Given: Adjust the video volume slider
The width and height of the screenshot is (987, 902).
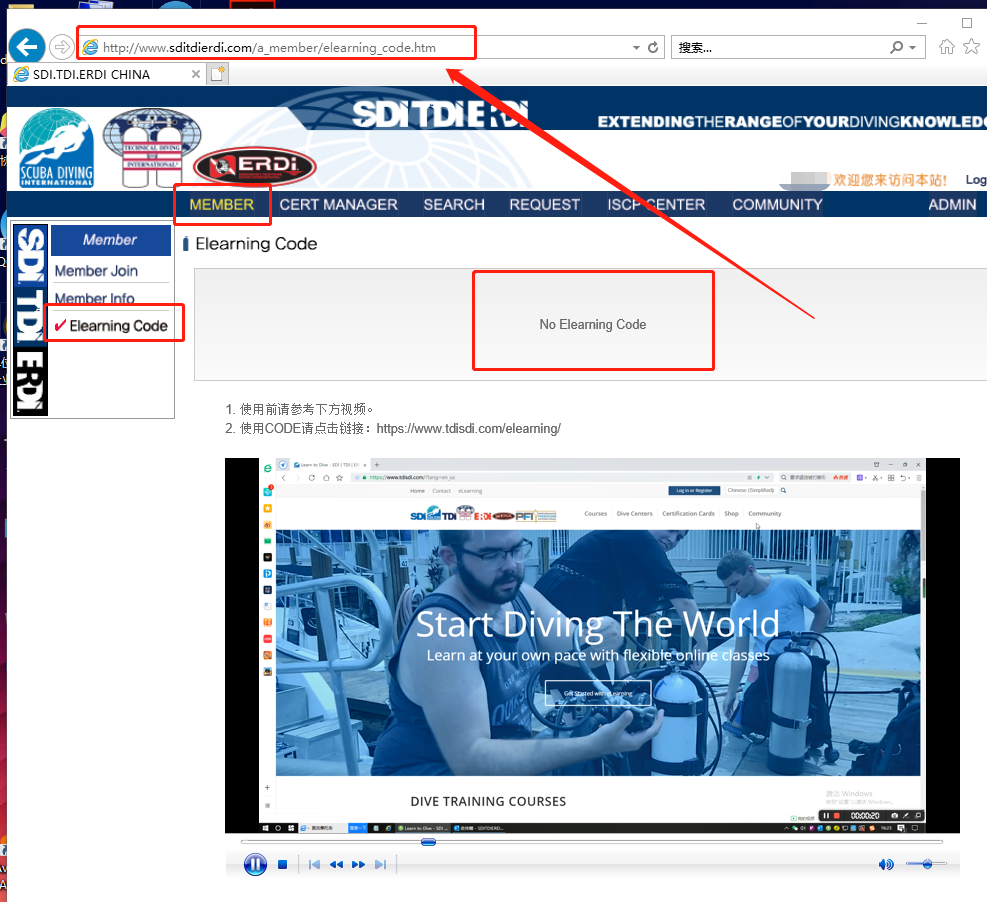Looking at the screenshot, I should click(927, 864).
